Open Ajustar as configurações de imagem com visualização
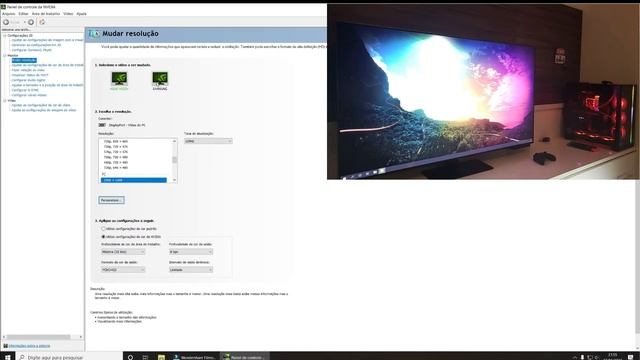This screenshot has width=640, height=360. pos(47,40)
